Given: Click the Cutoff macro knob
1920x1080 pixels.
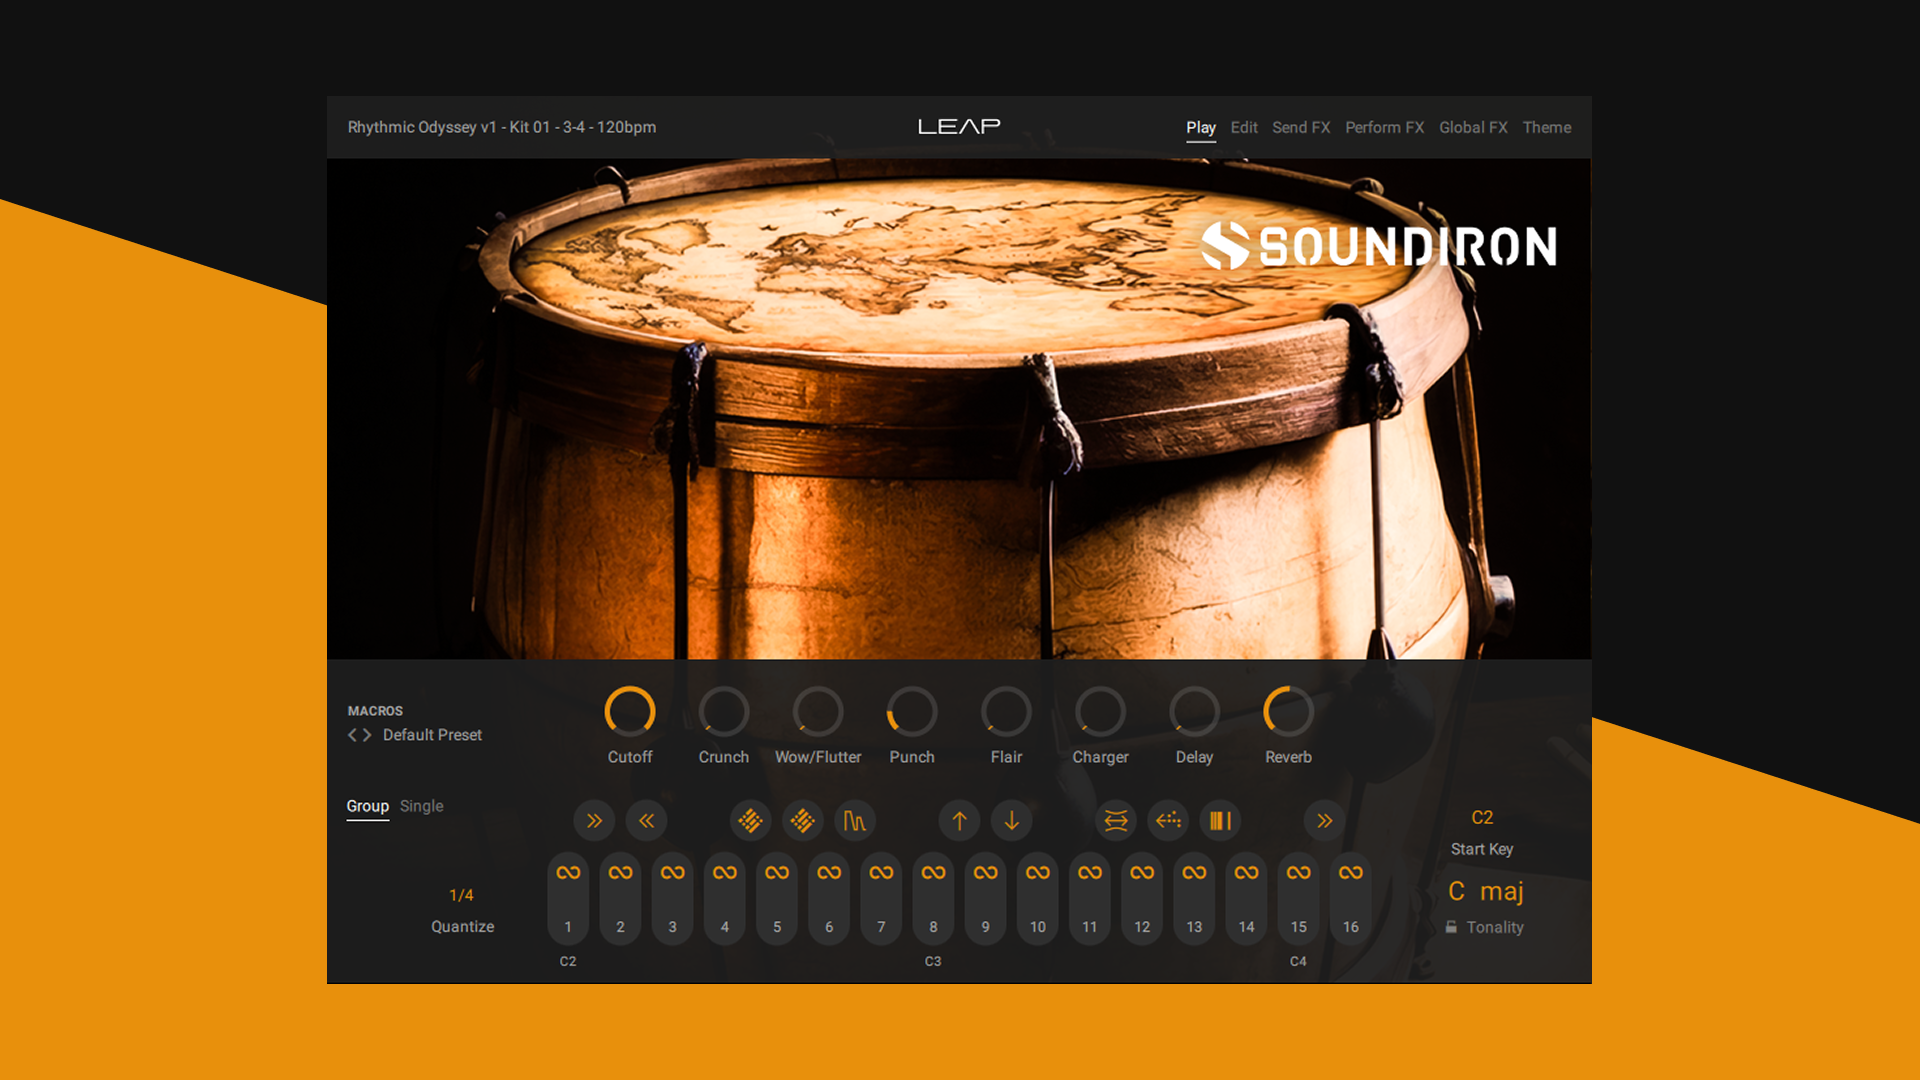Looking at the screenshot, I should click(x=630, y=712).
